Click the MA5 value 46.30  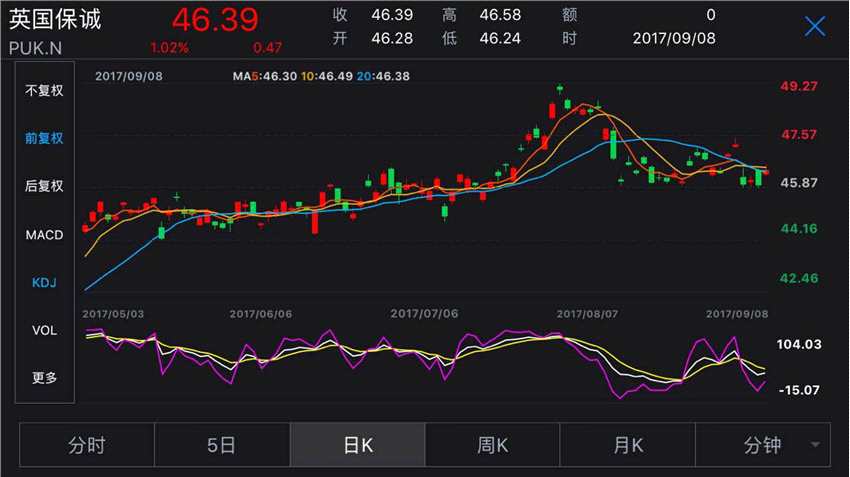(279, 76)
